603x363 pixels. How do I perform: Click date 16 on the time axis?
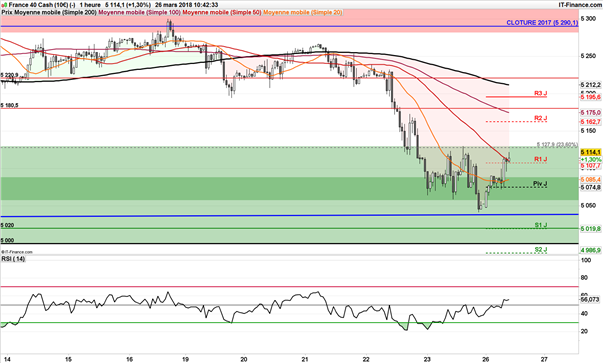(130, 359)
